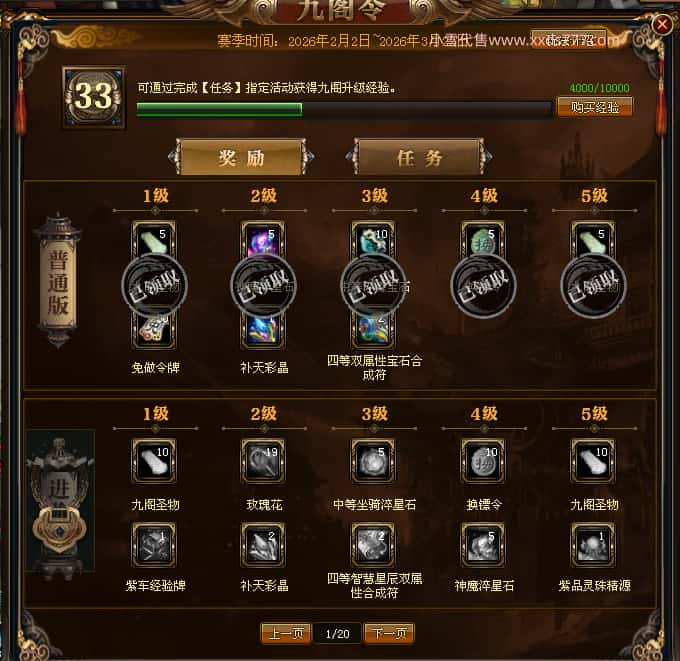680x661 pixels.
Task: Click the 中等坐骑淬星石 item icon
Action: pos(373,461)
